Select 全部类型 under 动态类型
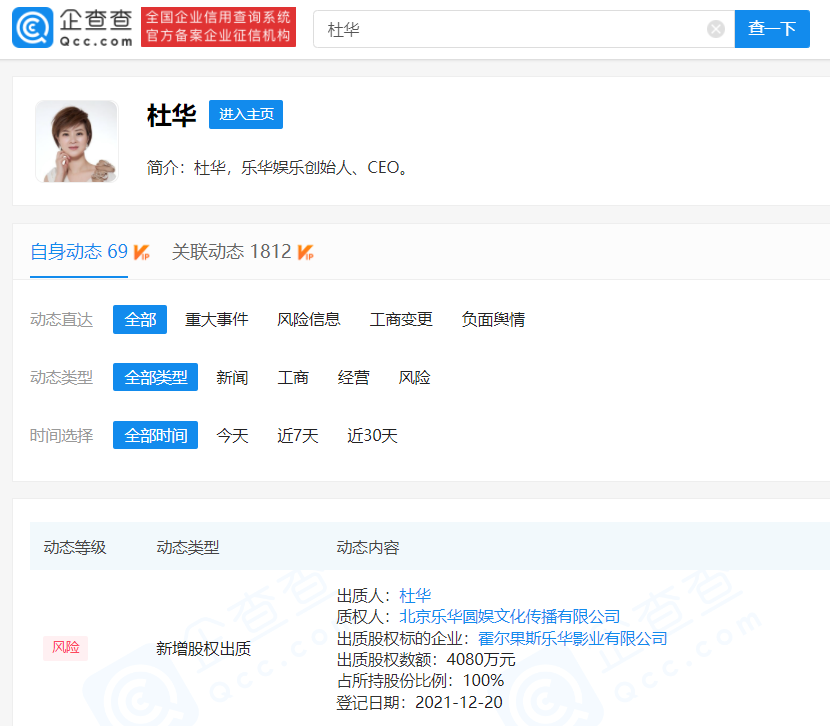 point(156,377)
